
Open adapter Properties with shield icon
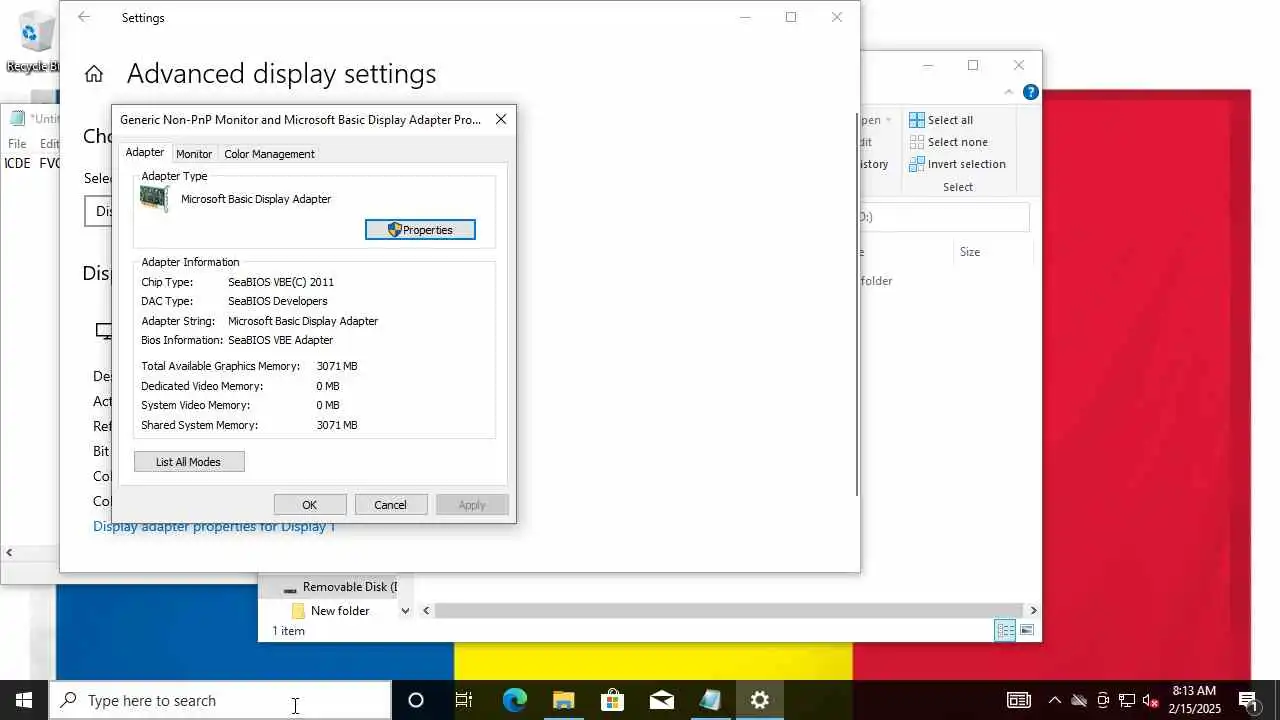(x=420, y=230)
